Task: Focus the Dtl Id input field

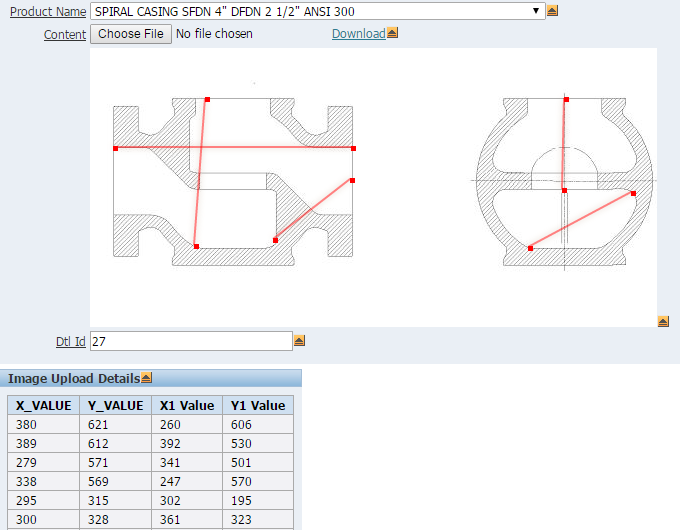Action: [191, 341]
